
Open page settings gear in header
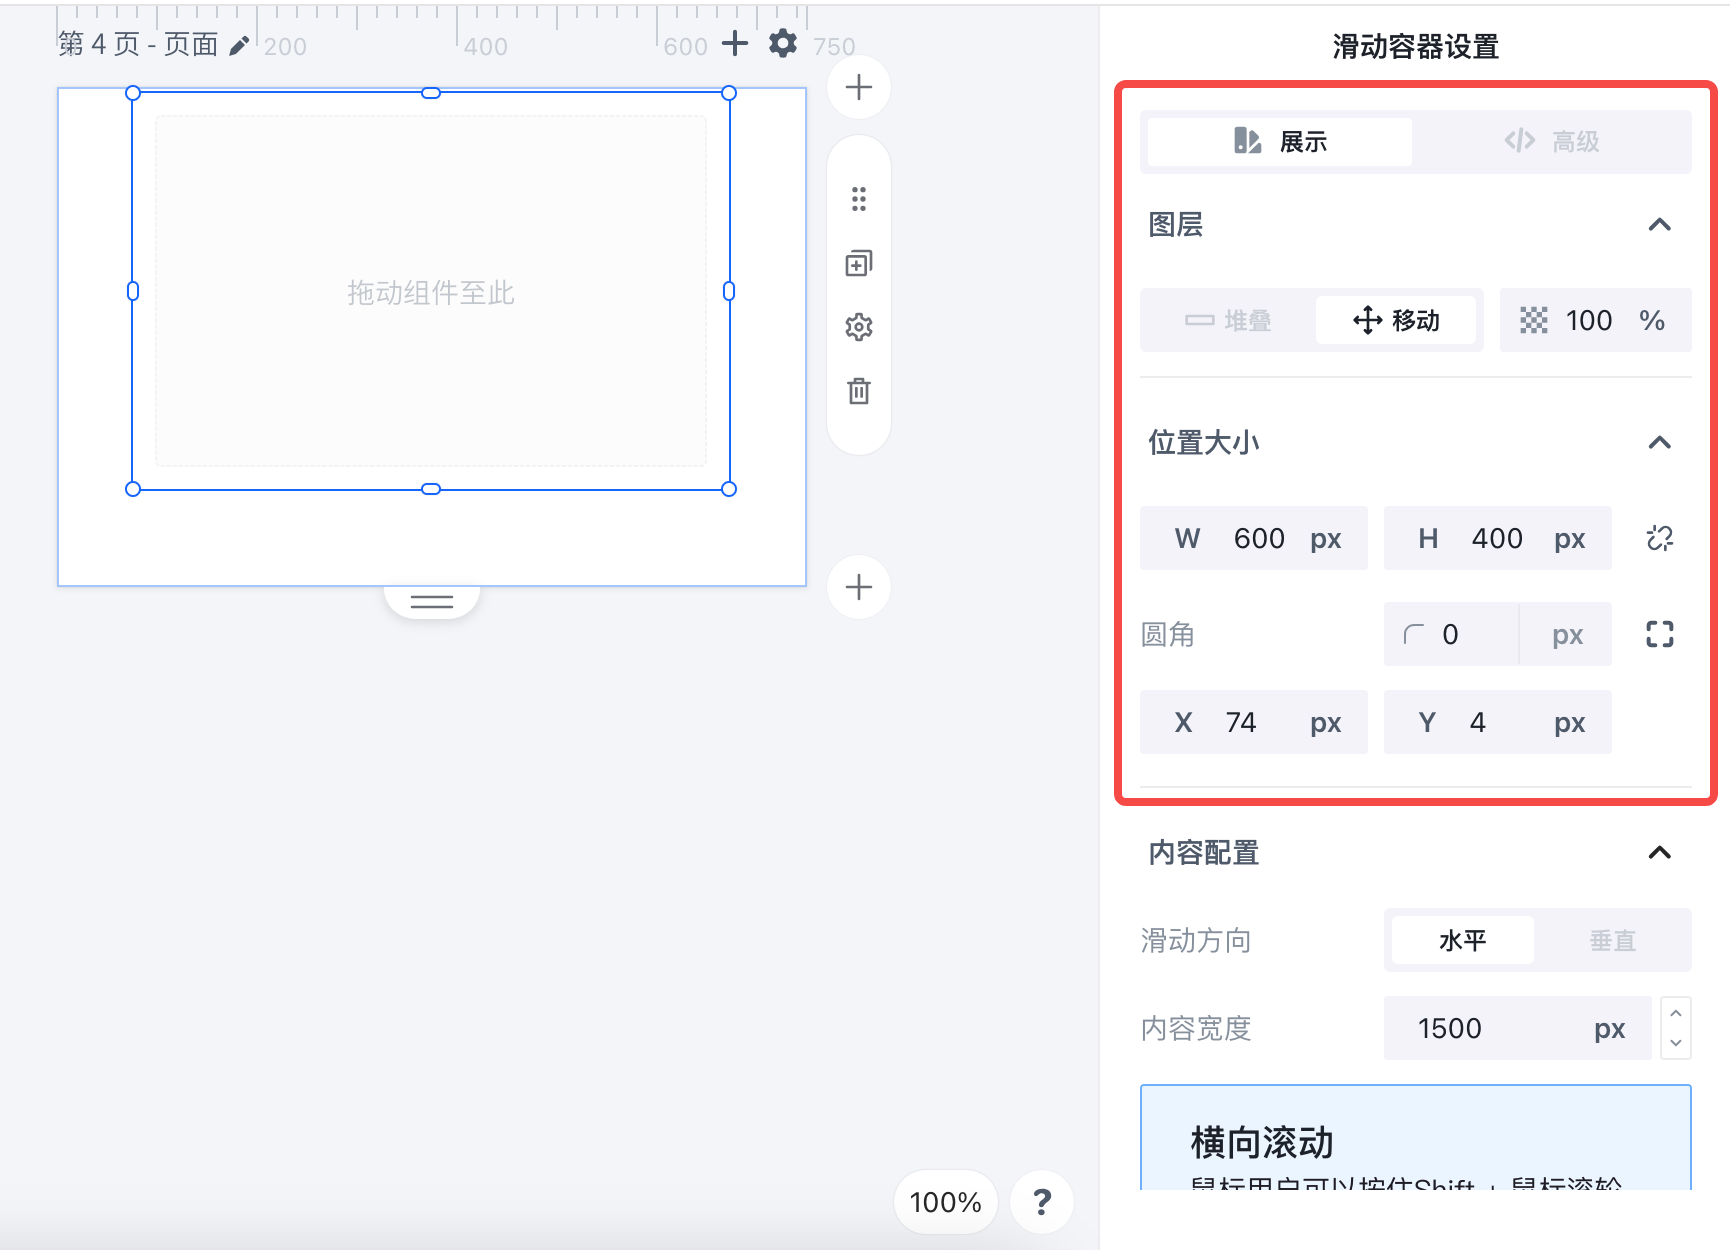783,43
